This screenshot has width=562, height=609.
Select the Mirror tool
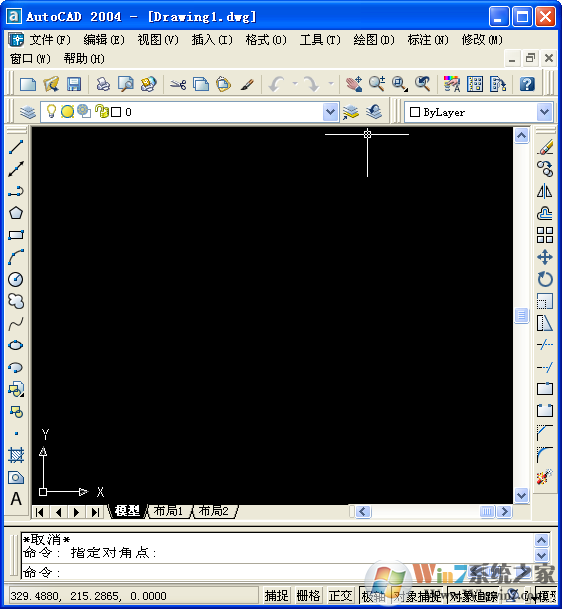[545, 191]
